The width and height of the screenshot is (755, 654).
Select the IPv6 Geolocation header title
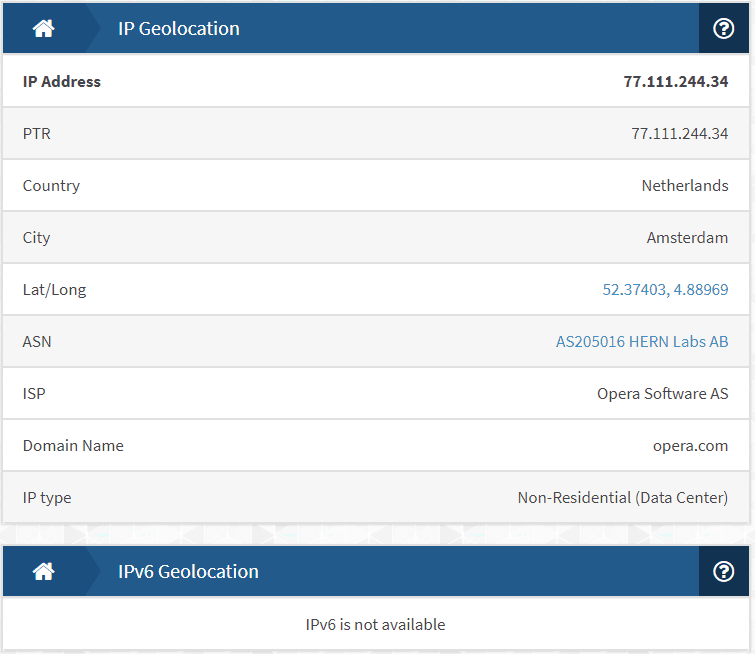click(188, 572)
